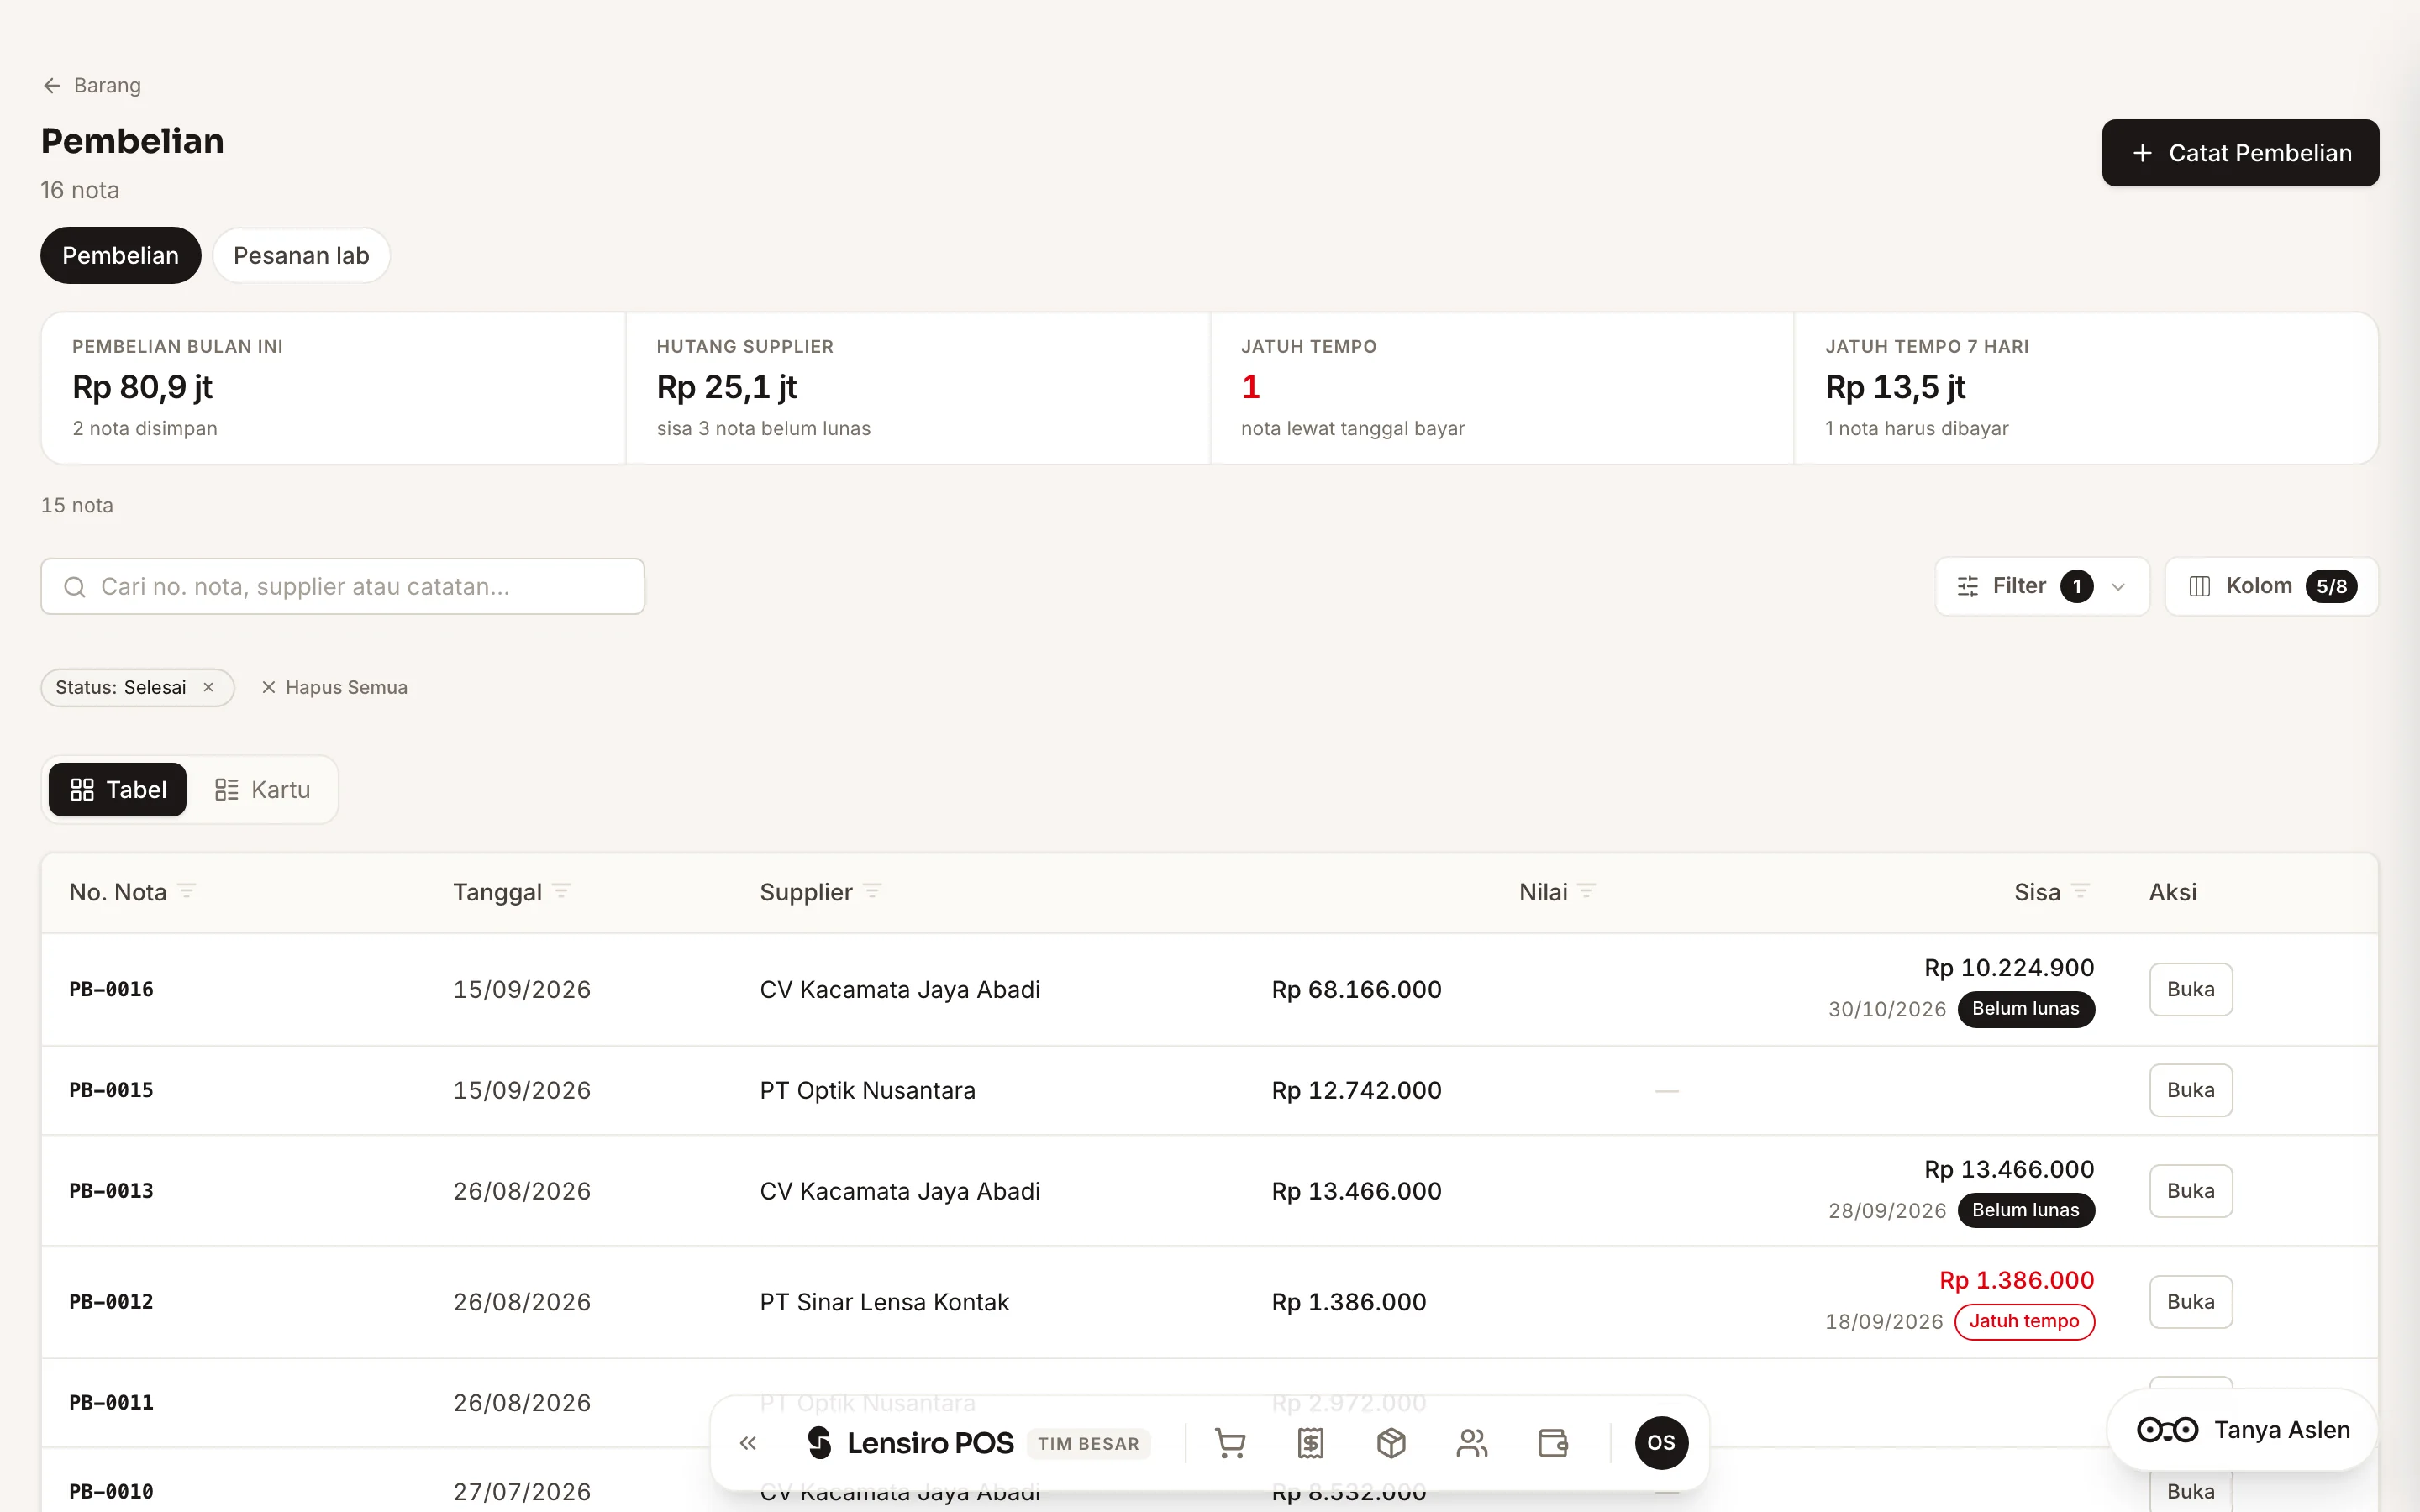
Task: Select the Pembelian tab
Action: [x=120, y=255]
